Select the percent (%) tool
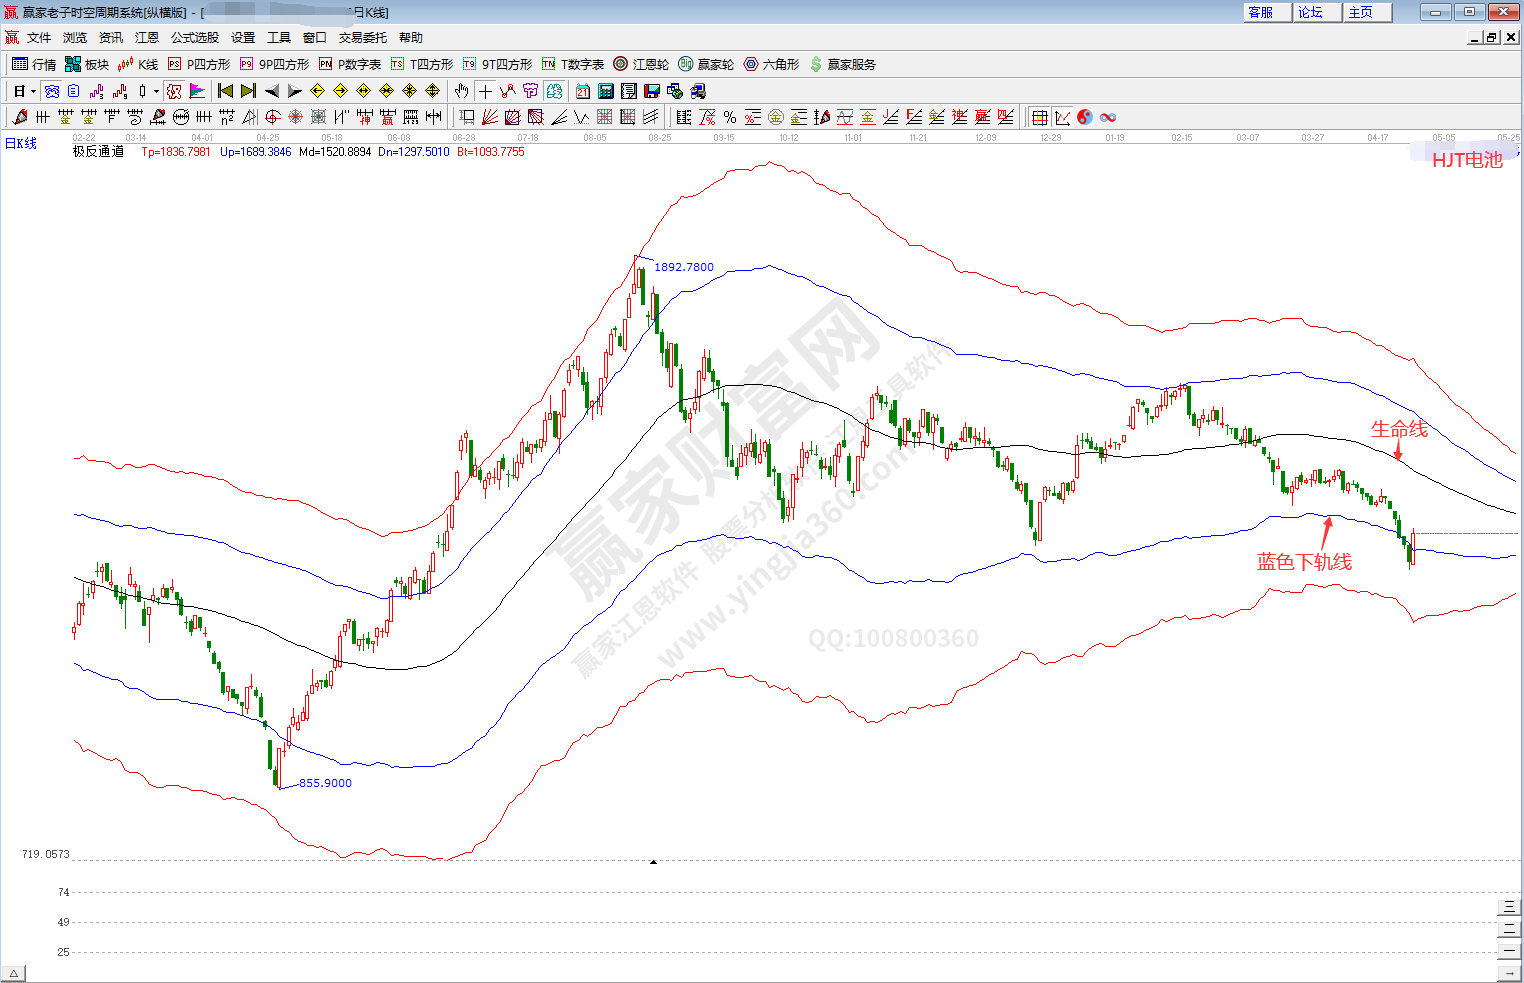This screenshot has width=1524, height=983. point(730,117)
